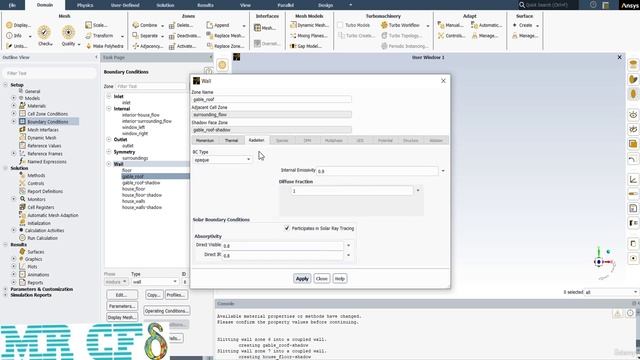Toggle the Turbo Models checkbox
Image resolution: width=640 pixels, height=360 pixels.
tap(340, 25)
